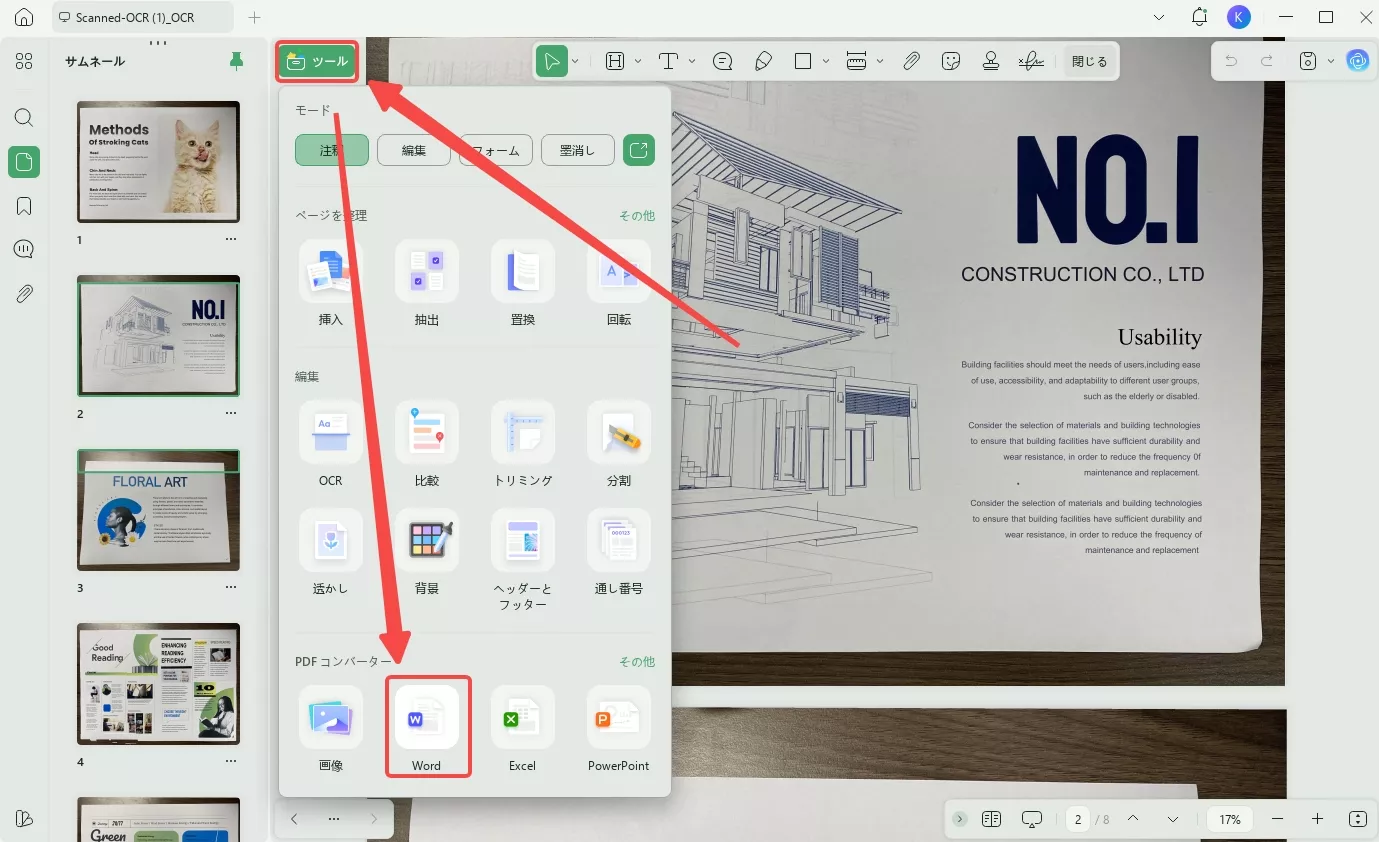Open the 比較 compare tool
The height and width of the screenshot is (842, 1379).
click(427, 445)
